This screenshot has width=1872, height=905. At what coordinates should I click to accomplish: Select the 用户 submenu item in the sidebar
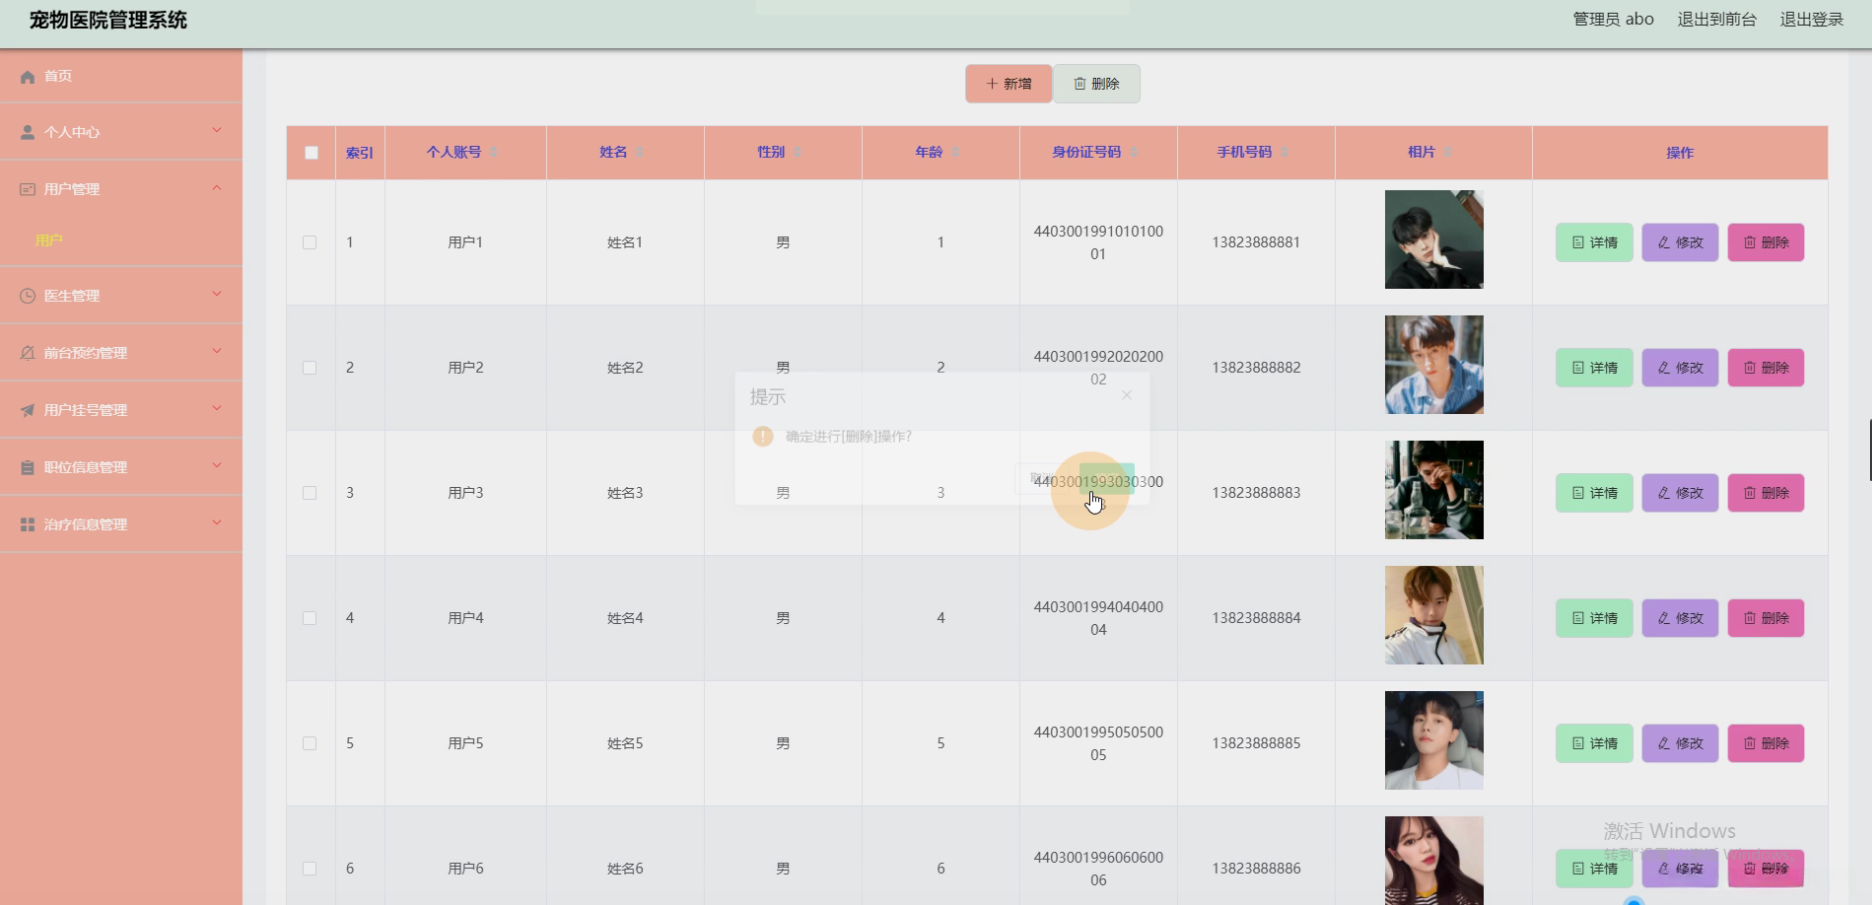49,240
